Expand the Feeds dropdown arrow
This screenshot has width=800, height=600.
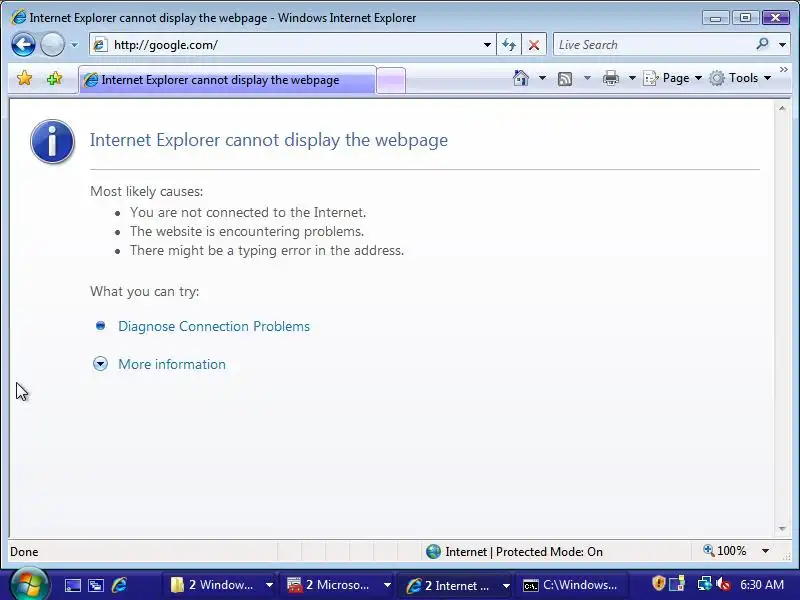coord(587,78)
